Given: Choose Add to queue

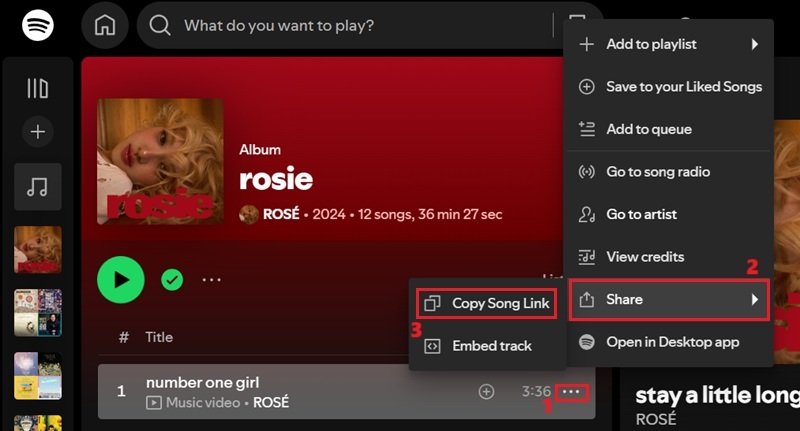Looking at the screenshot, I should tap(669, 129).
